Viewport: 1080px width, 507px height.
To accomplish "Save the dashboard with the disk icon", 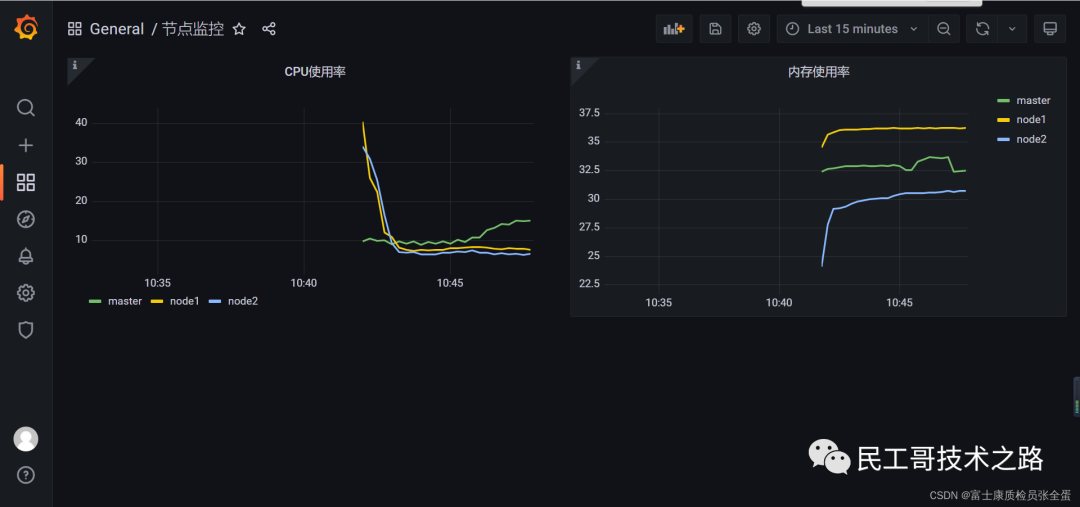I will click(x=715, y=29).
